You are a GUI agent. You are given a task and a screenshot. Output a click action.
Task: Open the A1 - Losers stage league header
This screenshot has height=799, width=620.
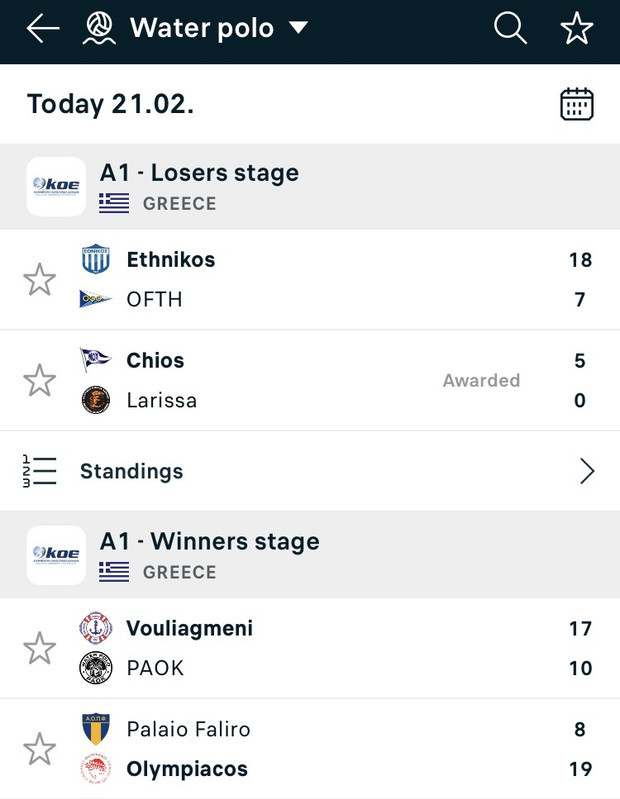(310, 187)
